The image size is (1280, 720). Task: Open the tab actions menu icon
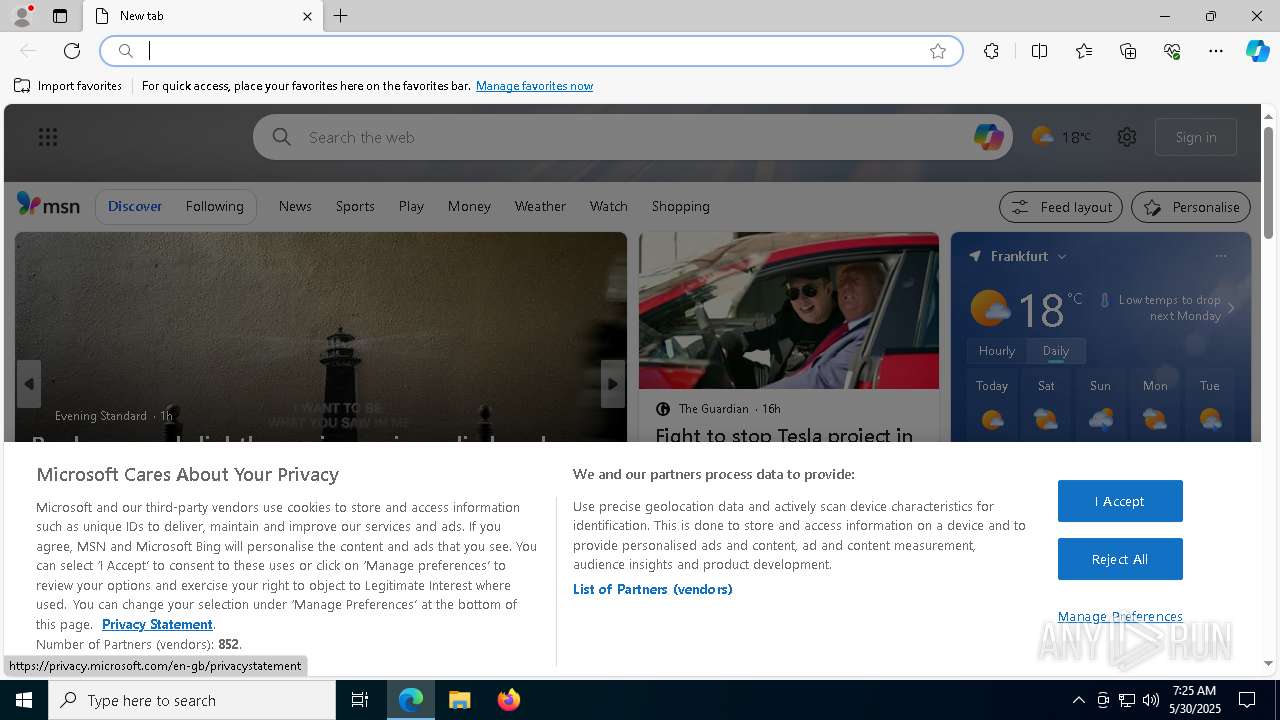60,16
